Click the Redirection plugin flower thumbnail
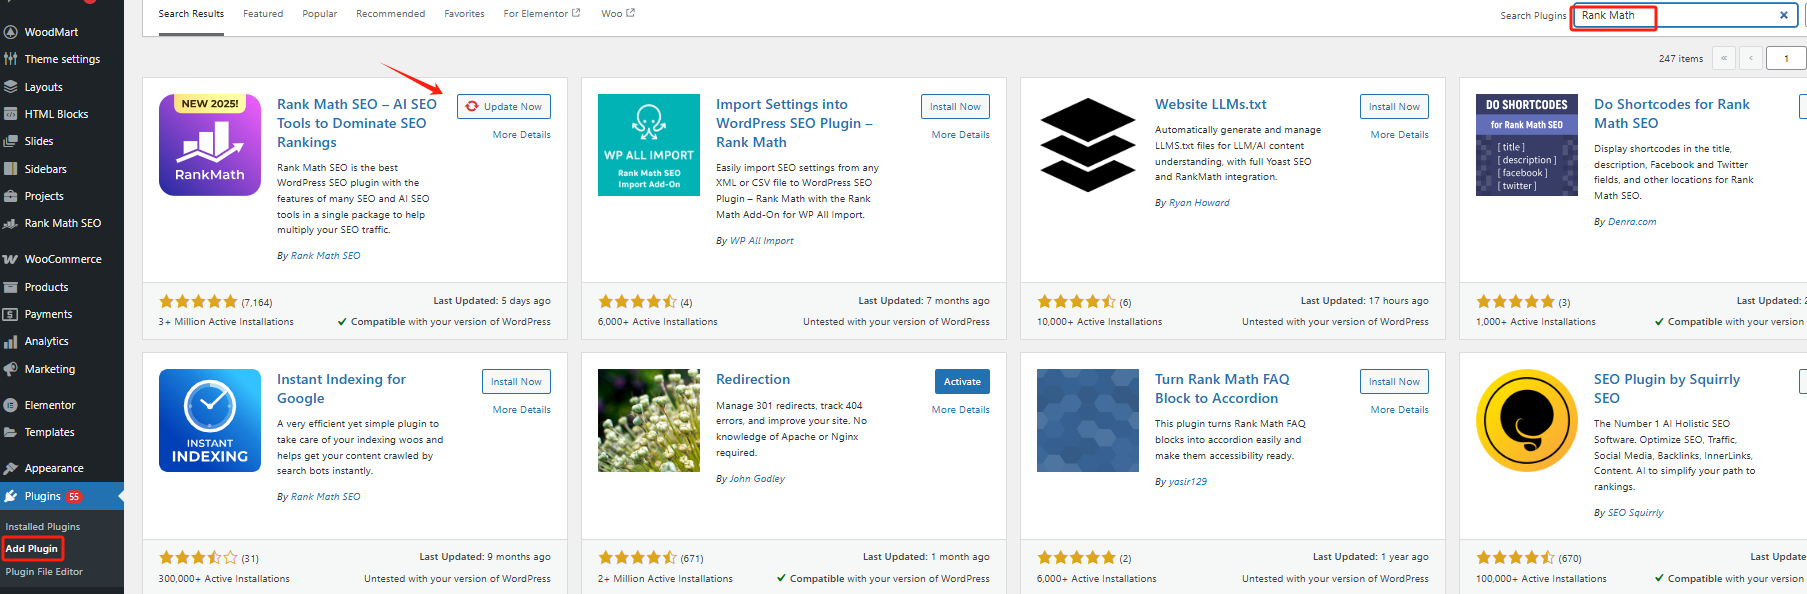 [648, 420]
